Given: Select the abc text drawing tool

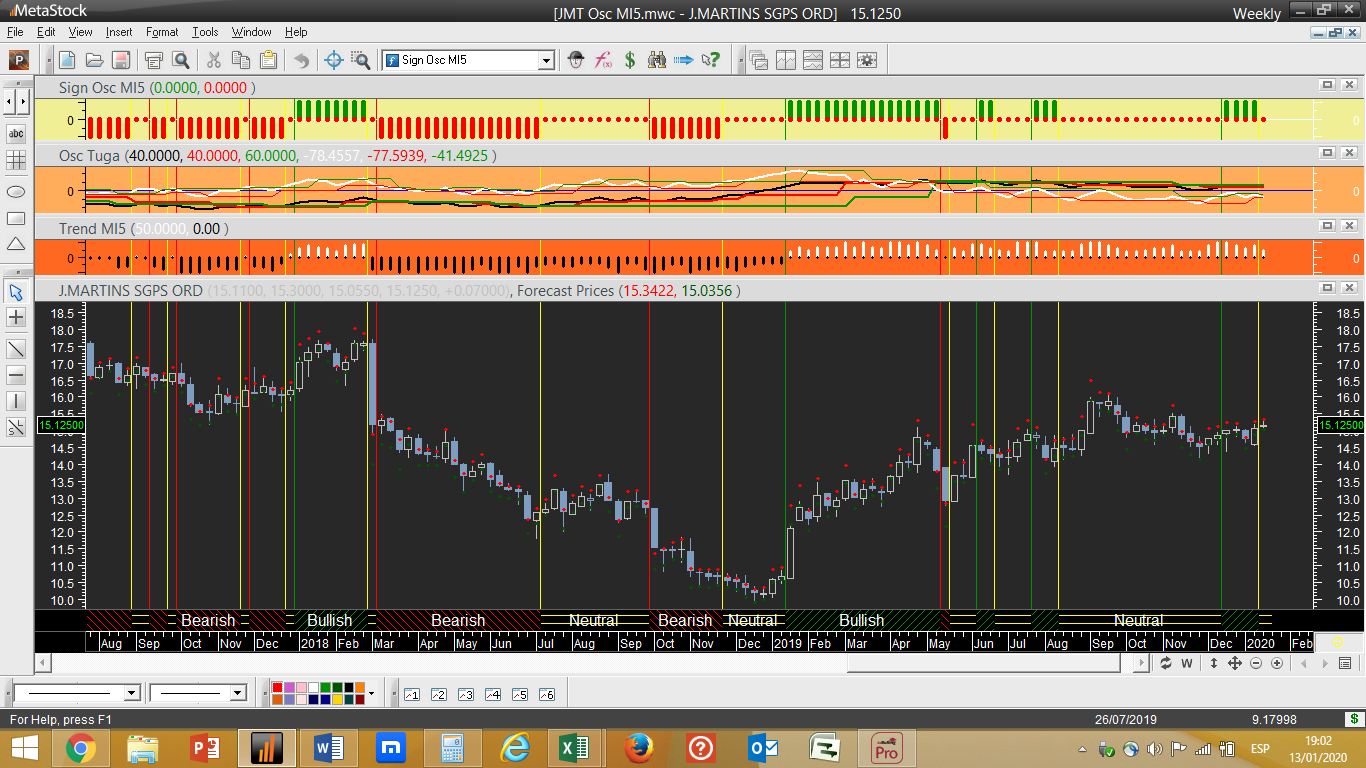Looking at the screenshot, I should [16, 133].
